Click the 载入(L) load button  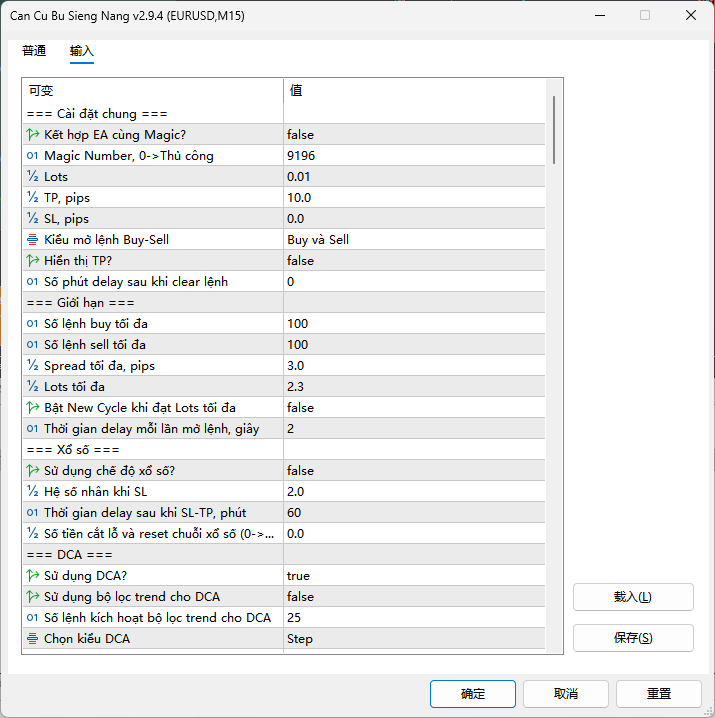click(x=633, y=597)
